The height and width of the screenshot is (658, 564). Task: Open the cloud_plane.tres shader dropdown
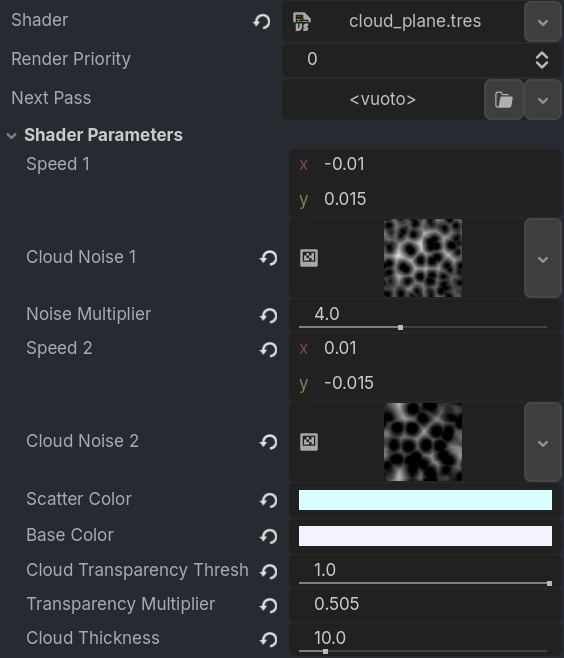click(543, 22)
